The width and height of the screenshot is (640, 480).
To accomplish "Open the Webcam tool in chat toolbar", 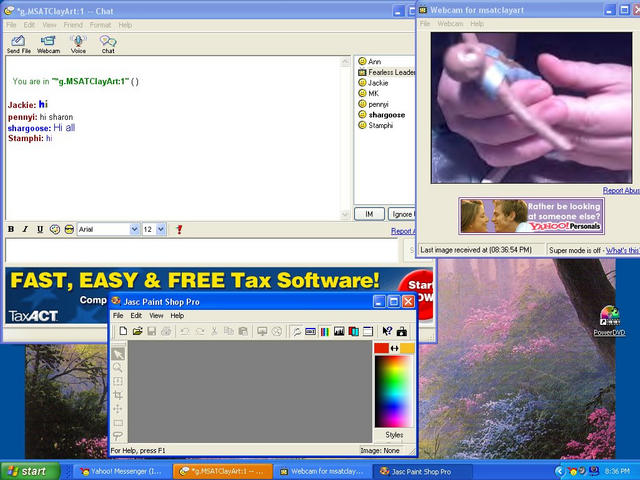I will click(48, 44).
